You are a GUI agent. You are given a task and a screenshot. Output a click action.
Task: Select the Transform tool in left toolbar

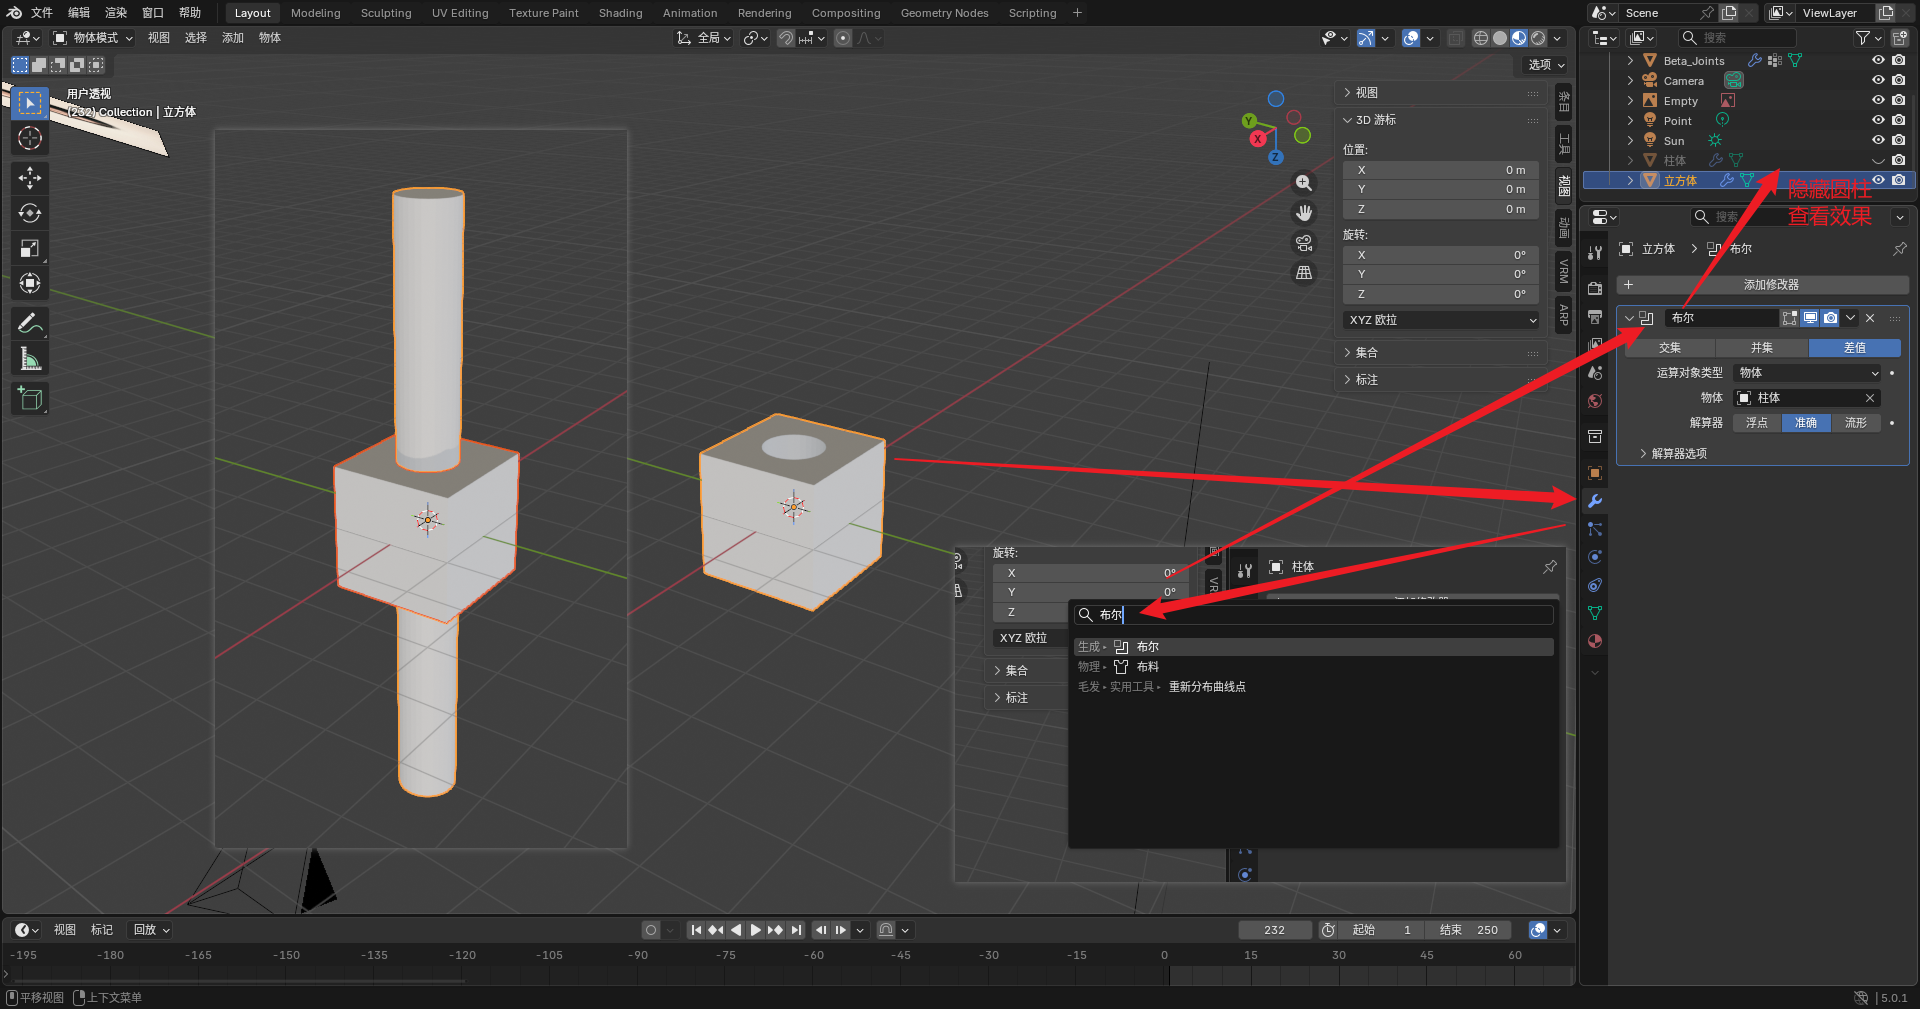[x=30, y=283]
